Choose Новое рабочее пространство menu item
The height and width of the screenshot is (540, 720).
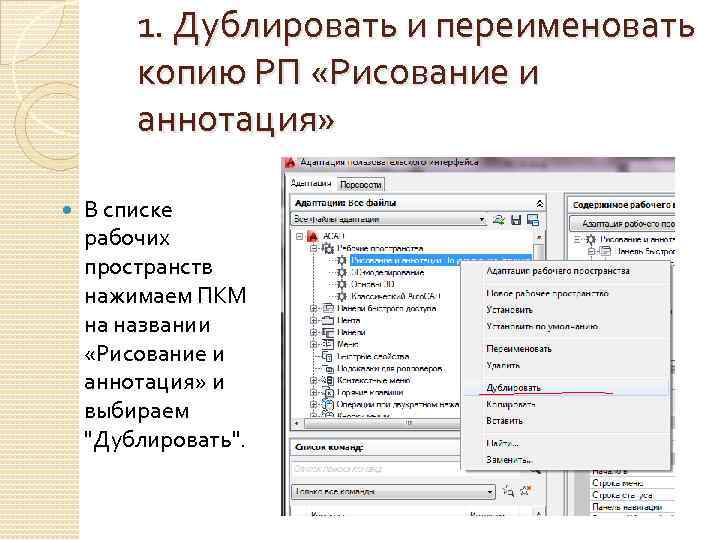coord(547,293)
